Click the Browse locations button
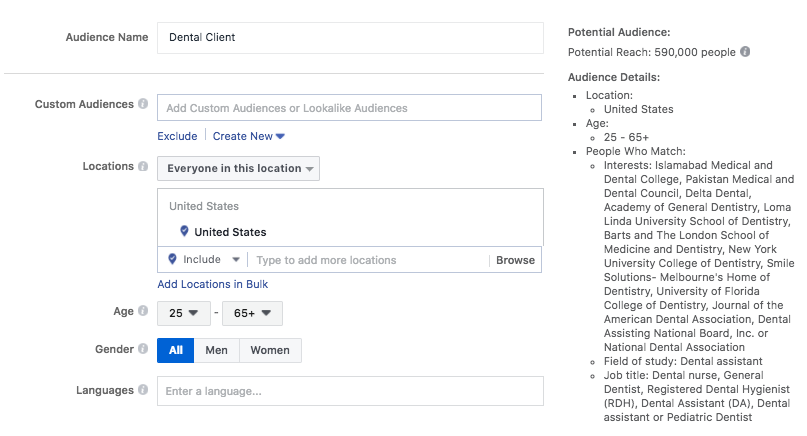This screenshot has height=436, width=807. click(515, 260)
